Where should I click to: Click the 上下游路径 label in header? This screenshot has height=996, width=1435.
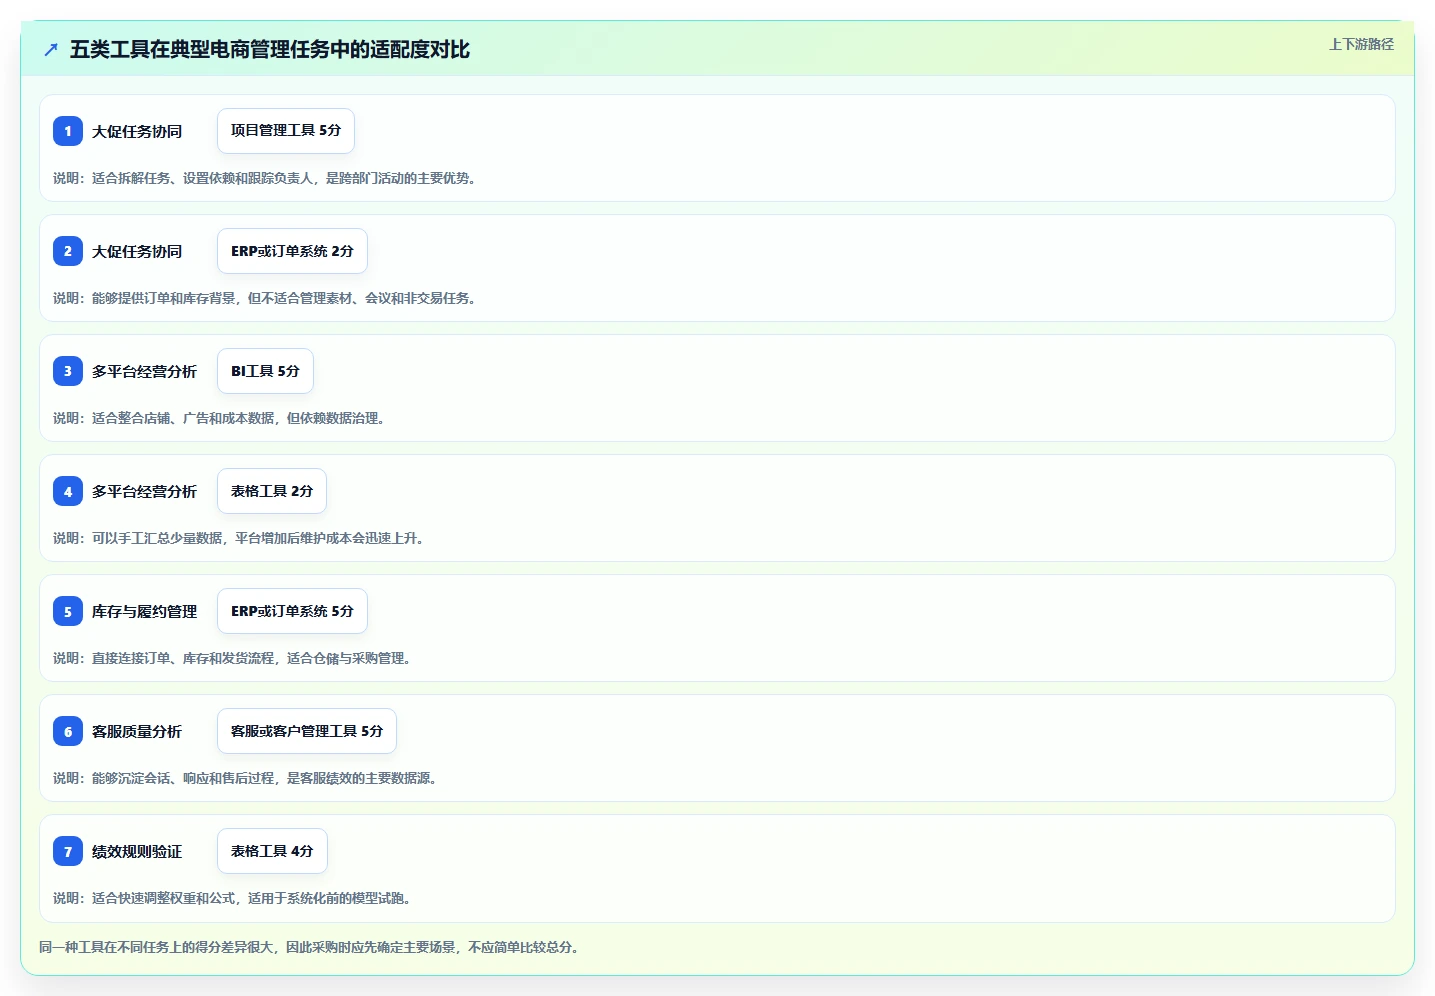click(x=1361, y=44)
